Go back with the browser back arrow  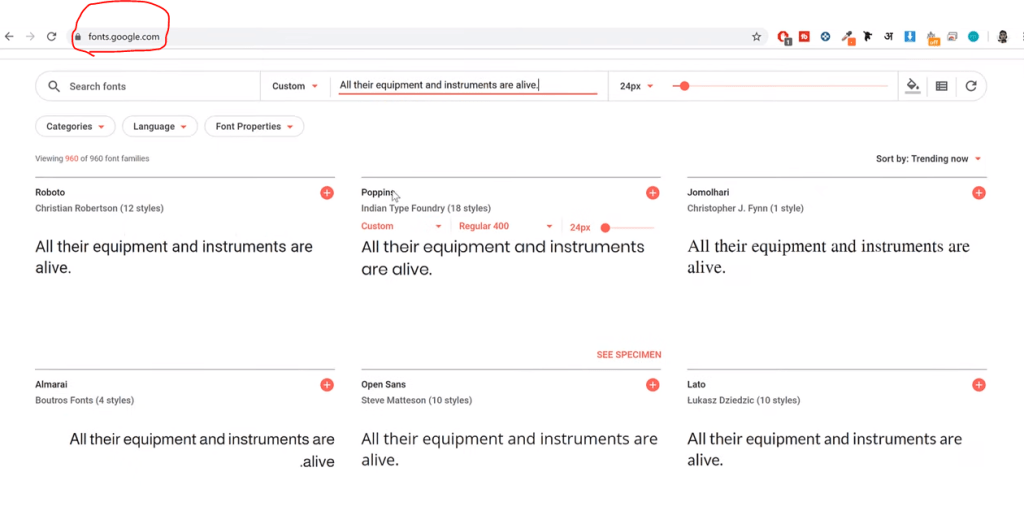pos(9,37)
